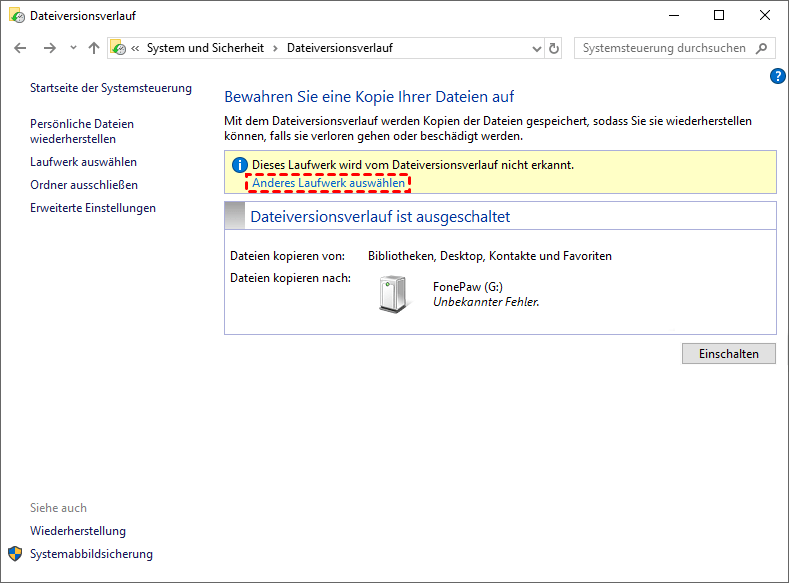Select 'System und Sicherheit' breadcrumb

coord(204,48)
